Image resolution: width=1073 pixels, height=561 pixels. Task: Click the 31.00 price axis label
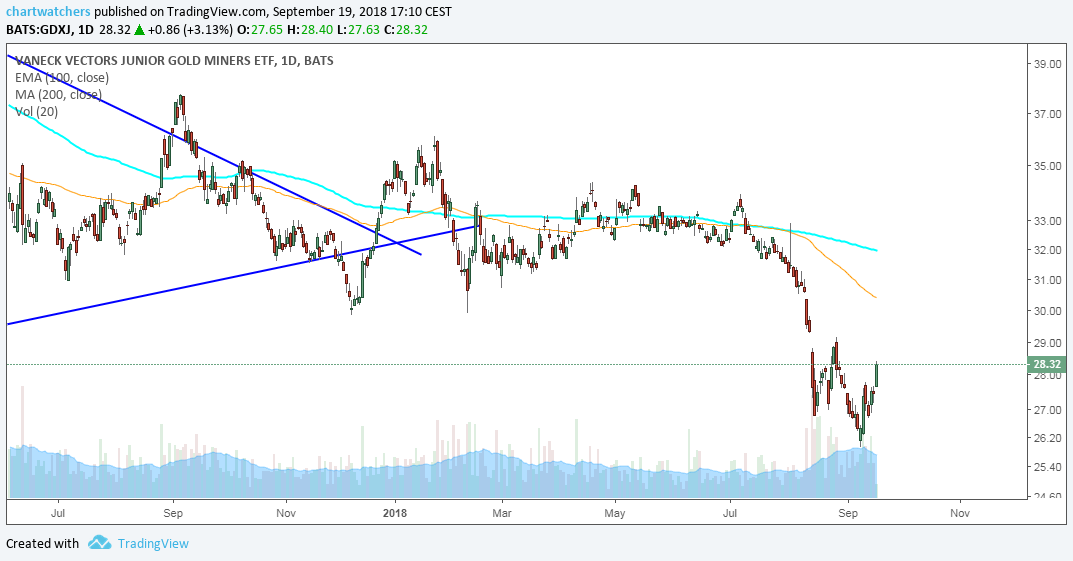pos(1047,280)
